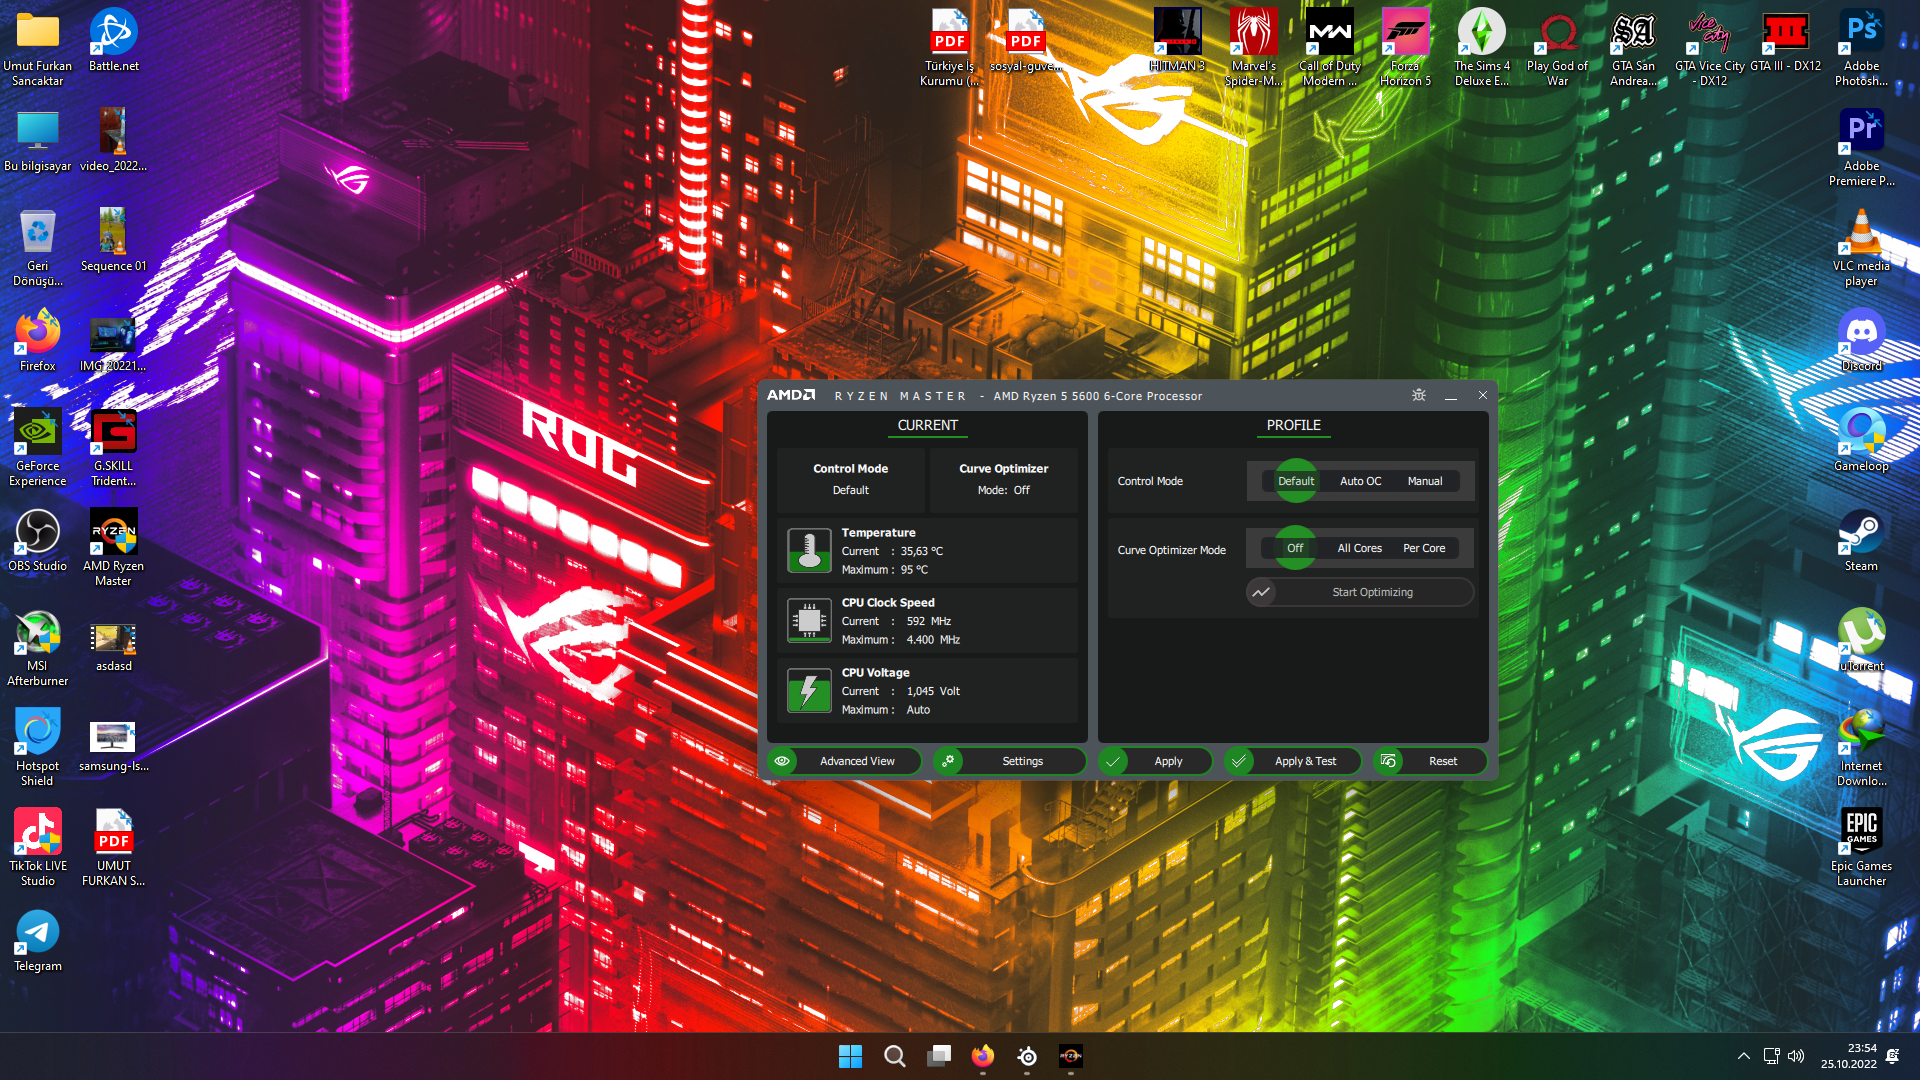Click the bug report icon in Ryzen Master title bar
This screenshot has height=1080, width=1920.
tap(1418, 395)
